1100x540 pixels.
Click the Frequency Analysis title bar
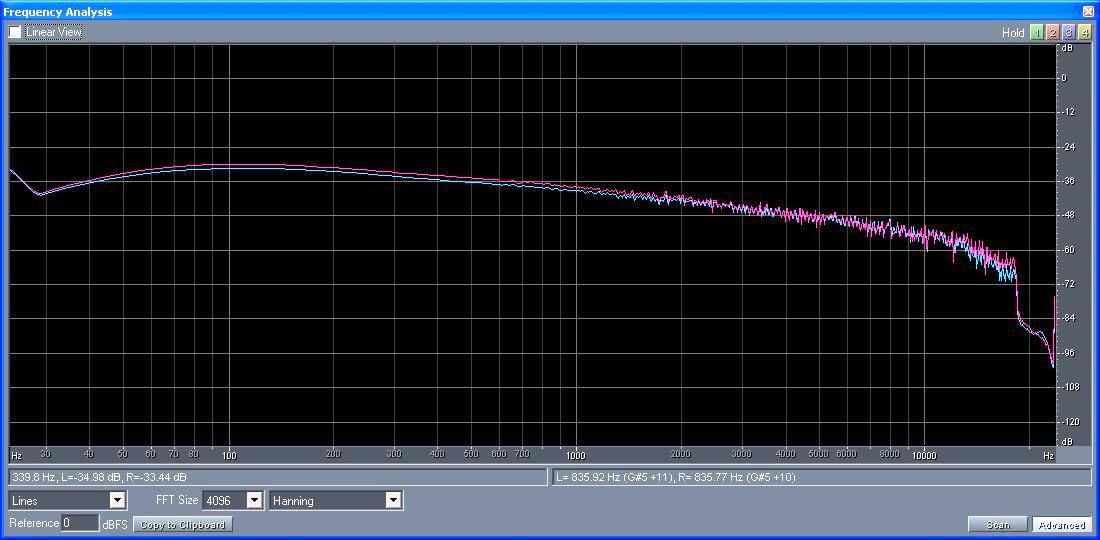tap(500, 11)
